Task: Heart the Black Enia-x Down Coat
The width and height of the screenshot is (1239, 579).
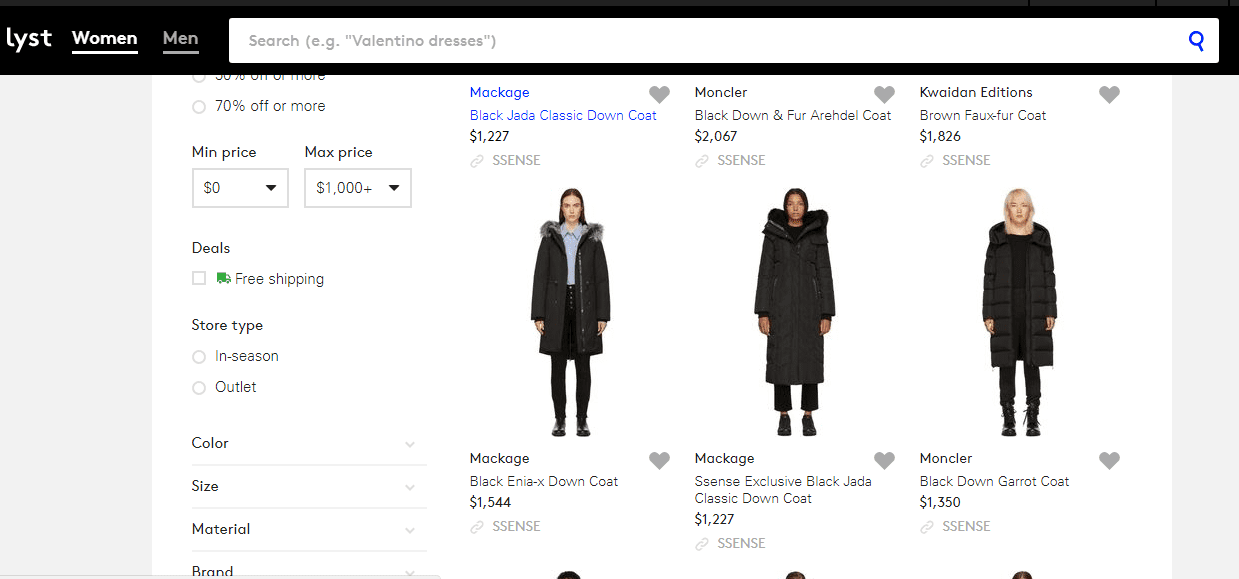Action: (x=659, y=460)
